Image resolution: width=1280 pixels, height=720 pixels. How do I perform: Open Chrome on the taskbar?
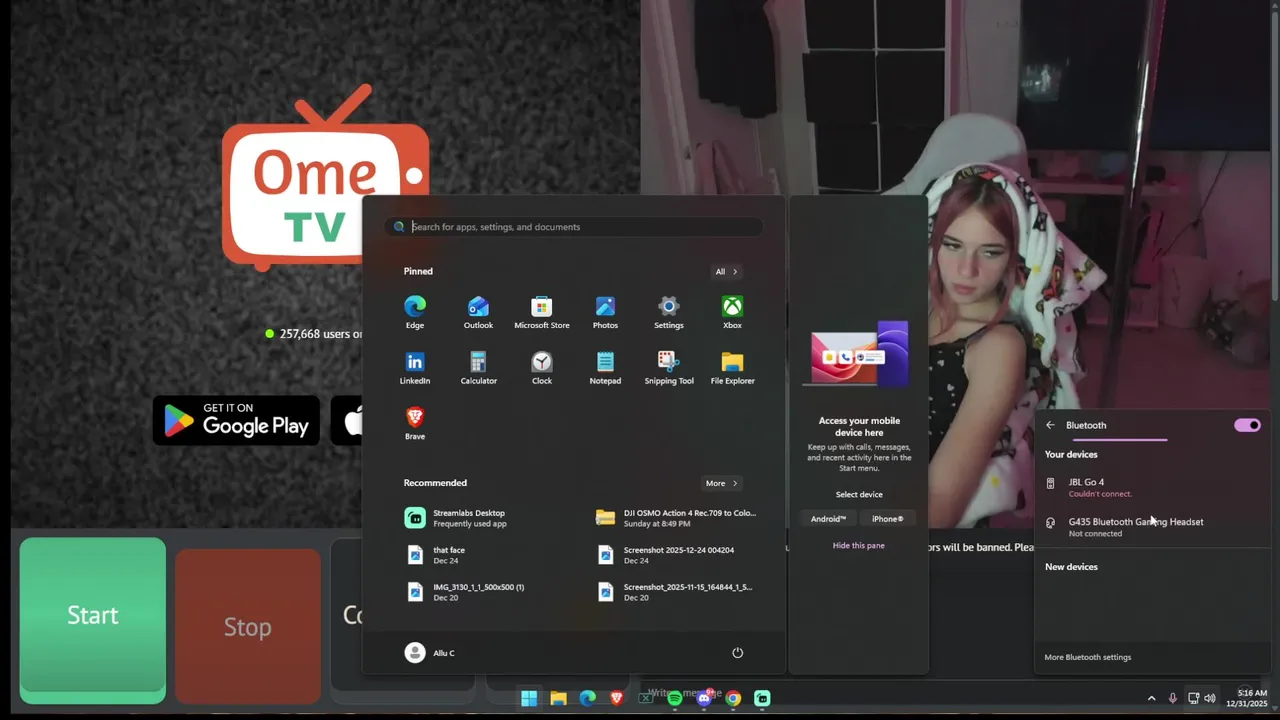click(733, 698)
